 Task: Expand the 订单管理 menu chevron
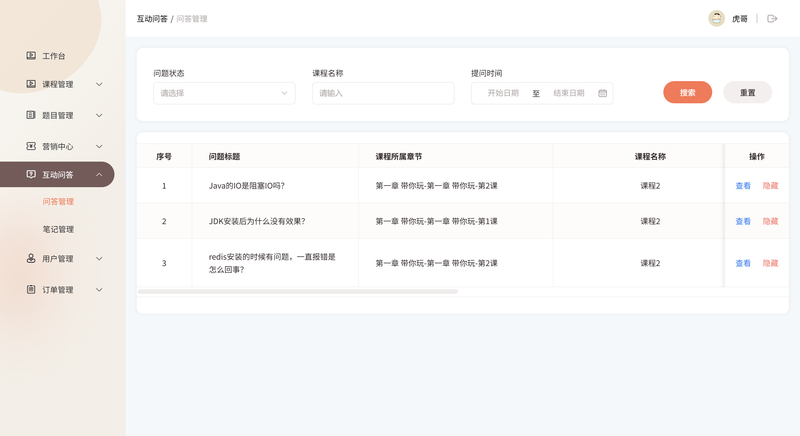tap(99, 290)
